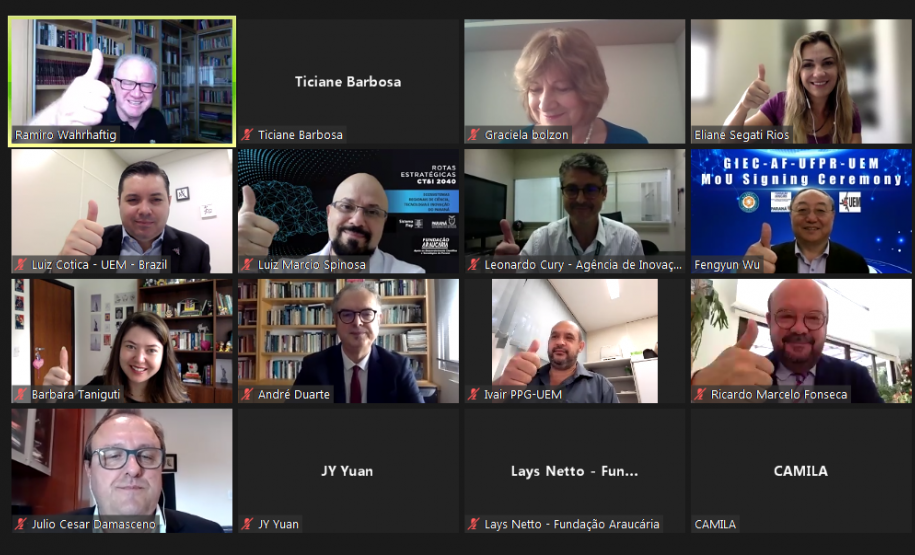The height and width of the screenshot is (555, 915).
Task: Click muted mic icon beside André Duarte
Action: (247, 394)
